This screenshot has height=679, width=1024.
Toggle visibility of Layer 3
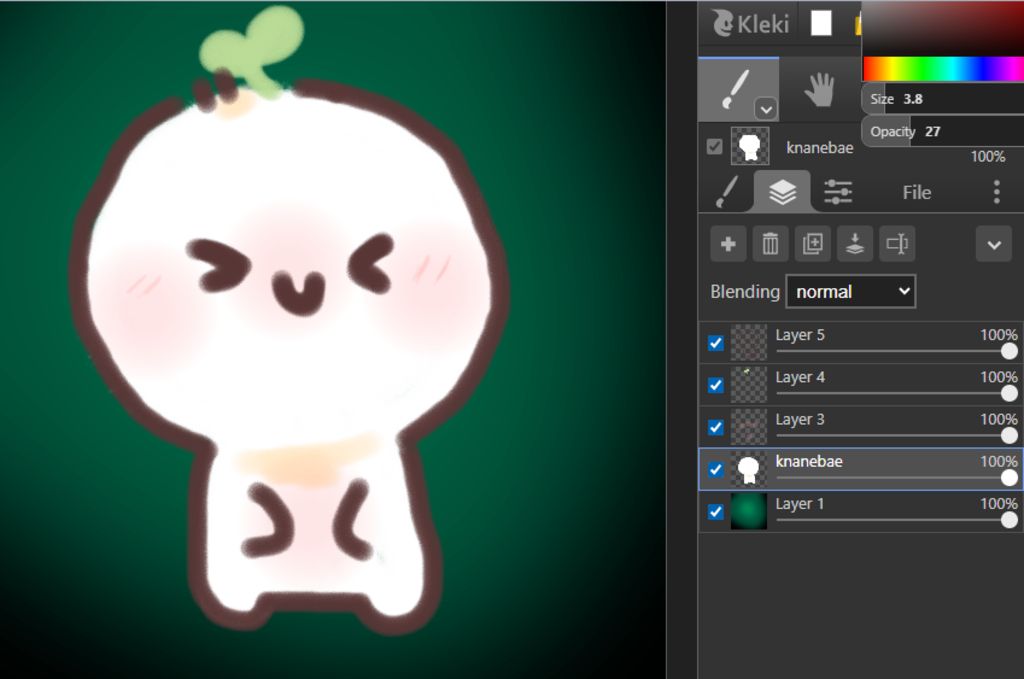pyautogui.click(x=716, y=427)
